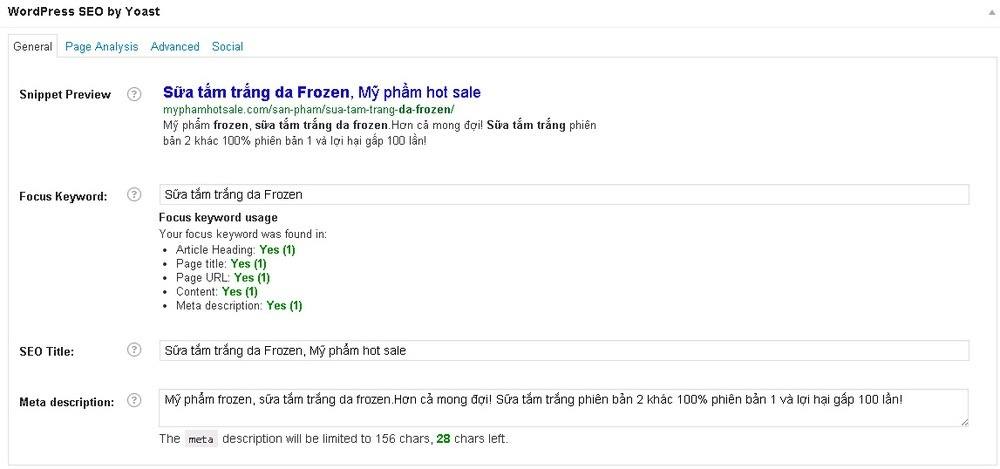
Task: Show help for the SEO Title field
Action: click(134, 350)
